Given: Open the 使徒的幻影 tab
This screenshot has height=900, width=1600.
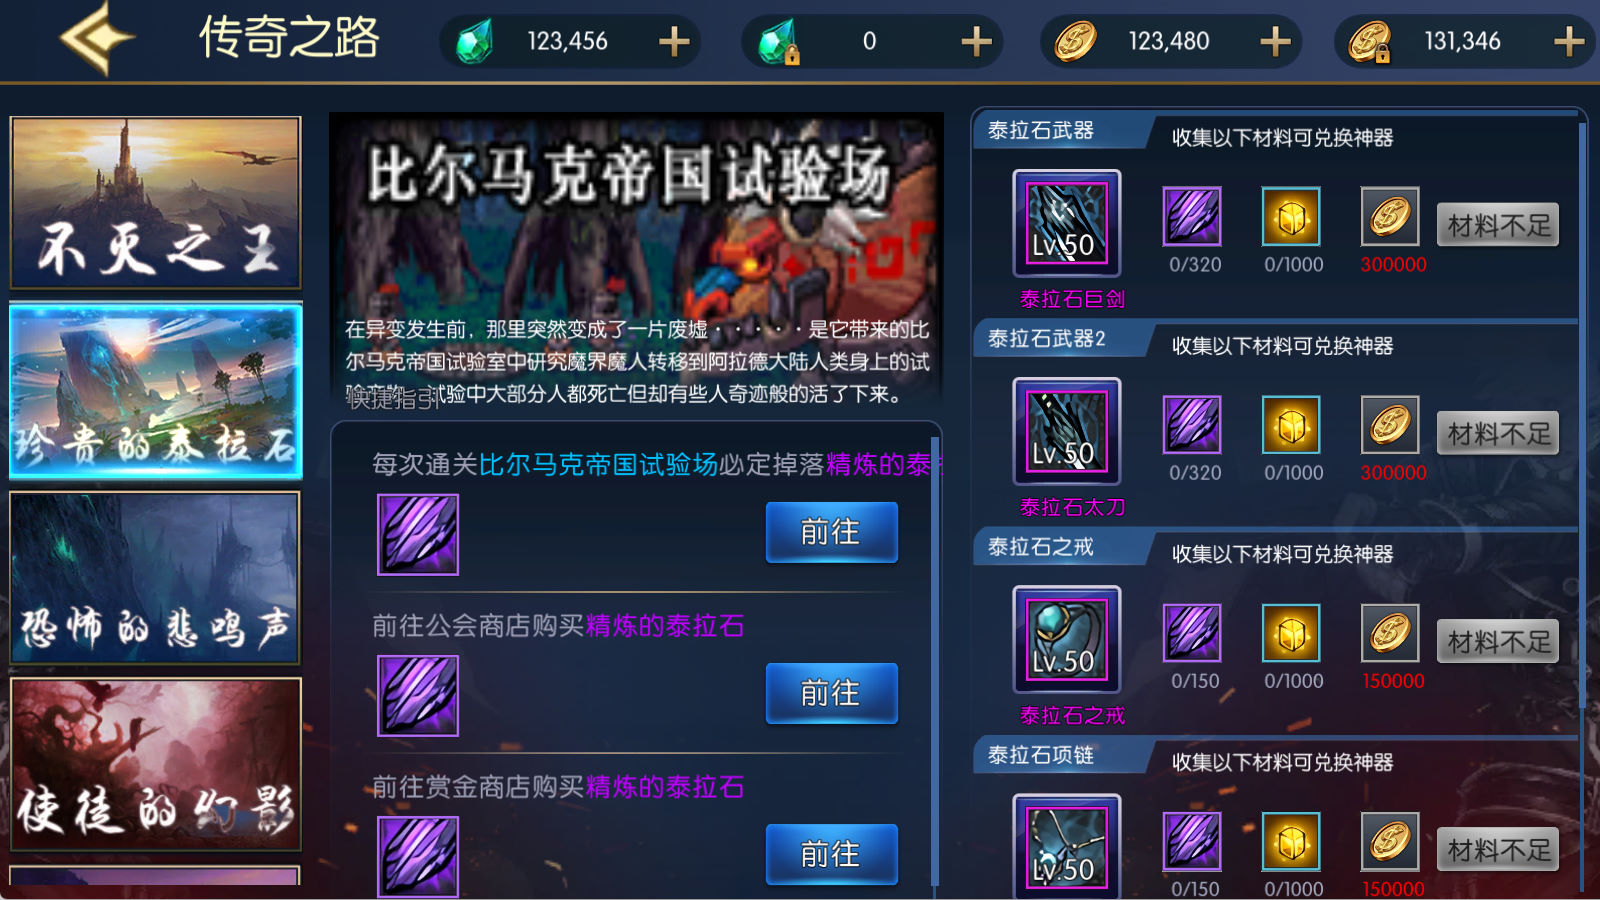Looking at the screenshot, I should [x=155, y=765].
